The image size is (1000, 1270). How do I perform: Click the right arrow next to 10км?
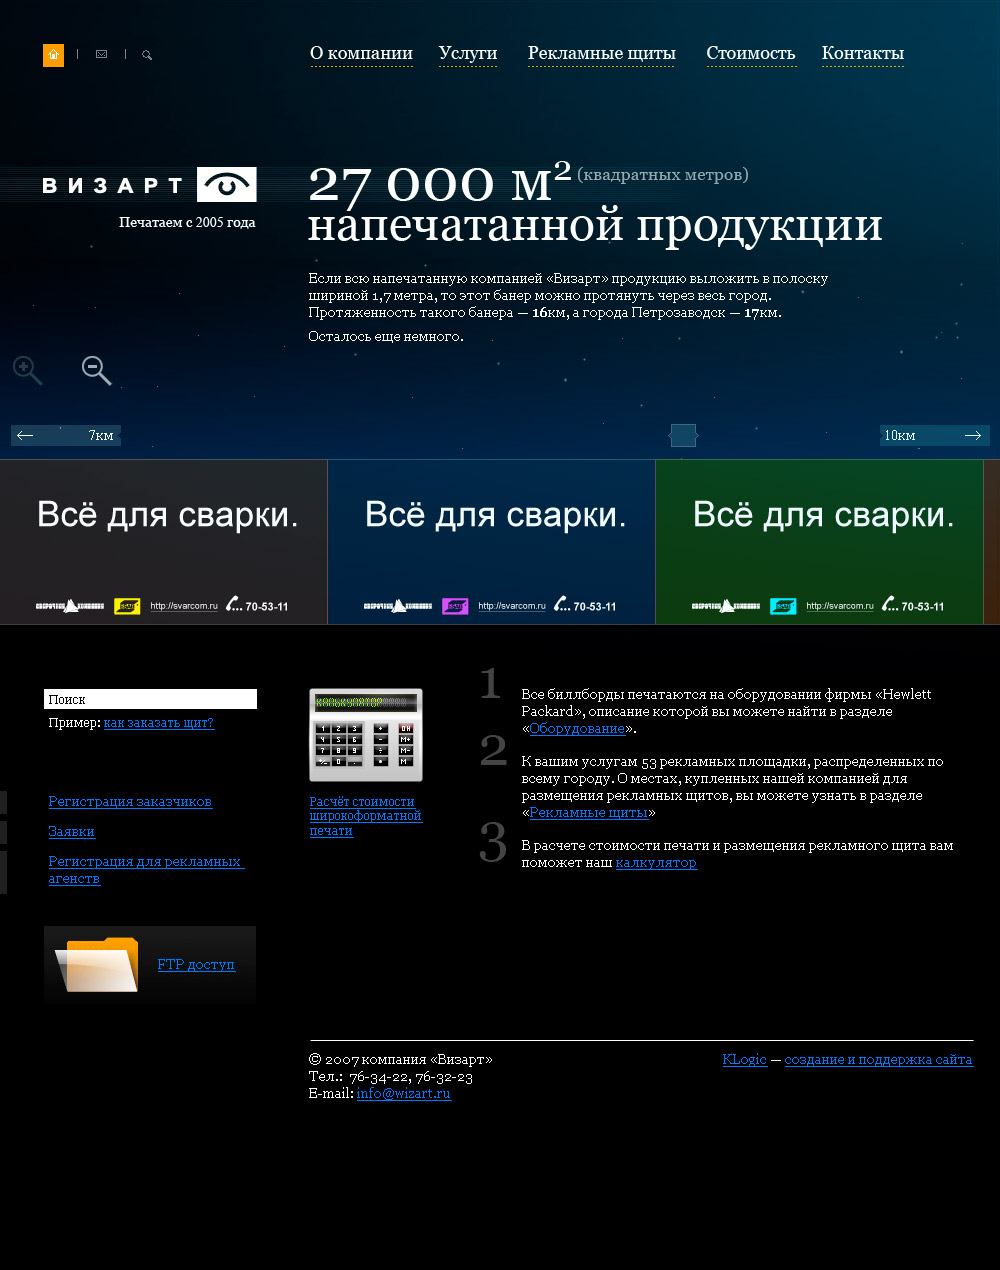(x=972, y=435)
